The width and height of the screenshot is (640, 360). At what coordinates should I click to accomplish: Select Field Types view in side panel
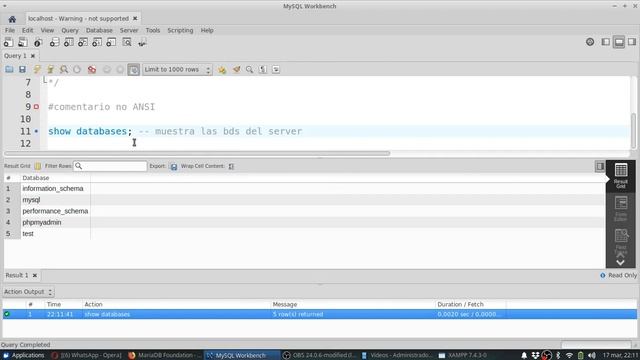click(x=621, y=241)
